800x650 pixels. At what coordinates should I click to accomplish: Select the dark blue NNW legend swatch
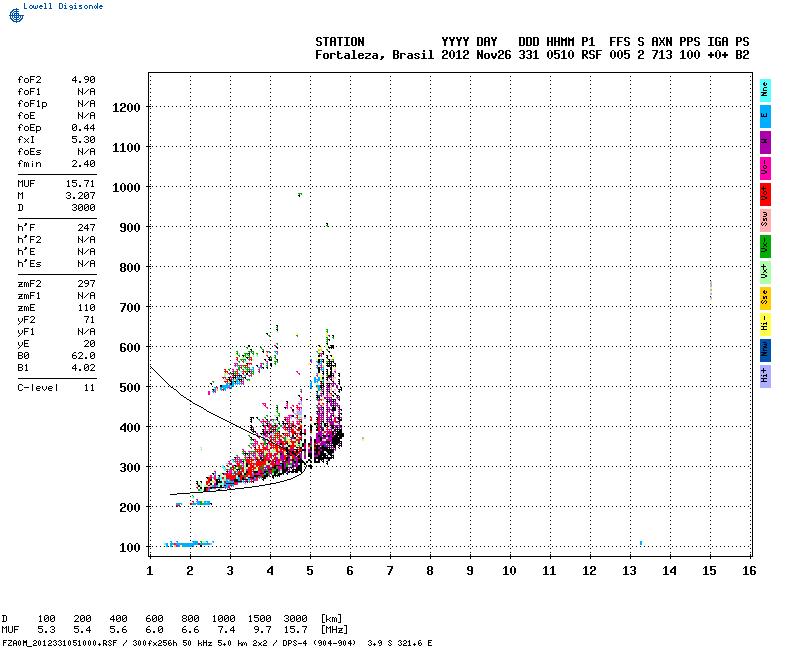765,351
